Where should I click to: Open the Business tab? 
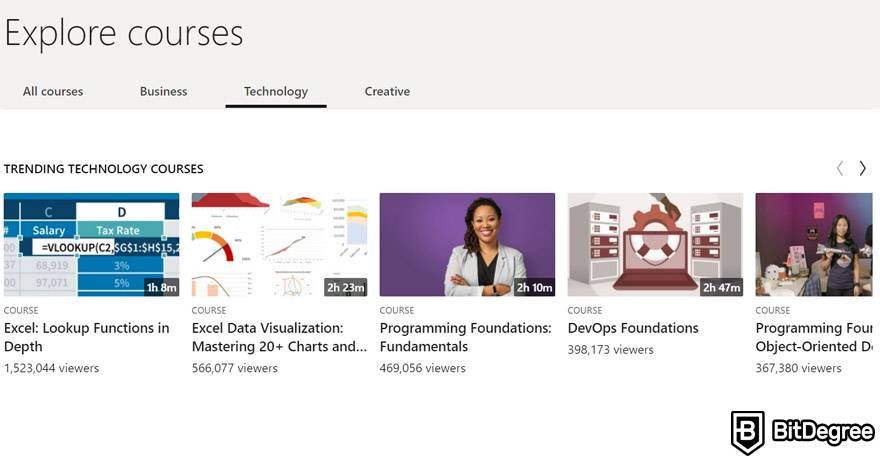pos(163,92)
